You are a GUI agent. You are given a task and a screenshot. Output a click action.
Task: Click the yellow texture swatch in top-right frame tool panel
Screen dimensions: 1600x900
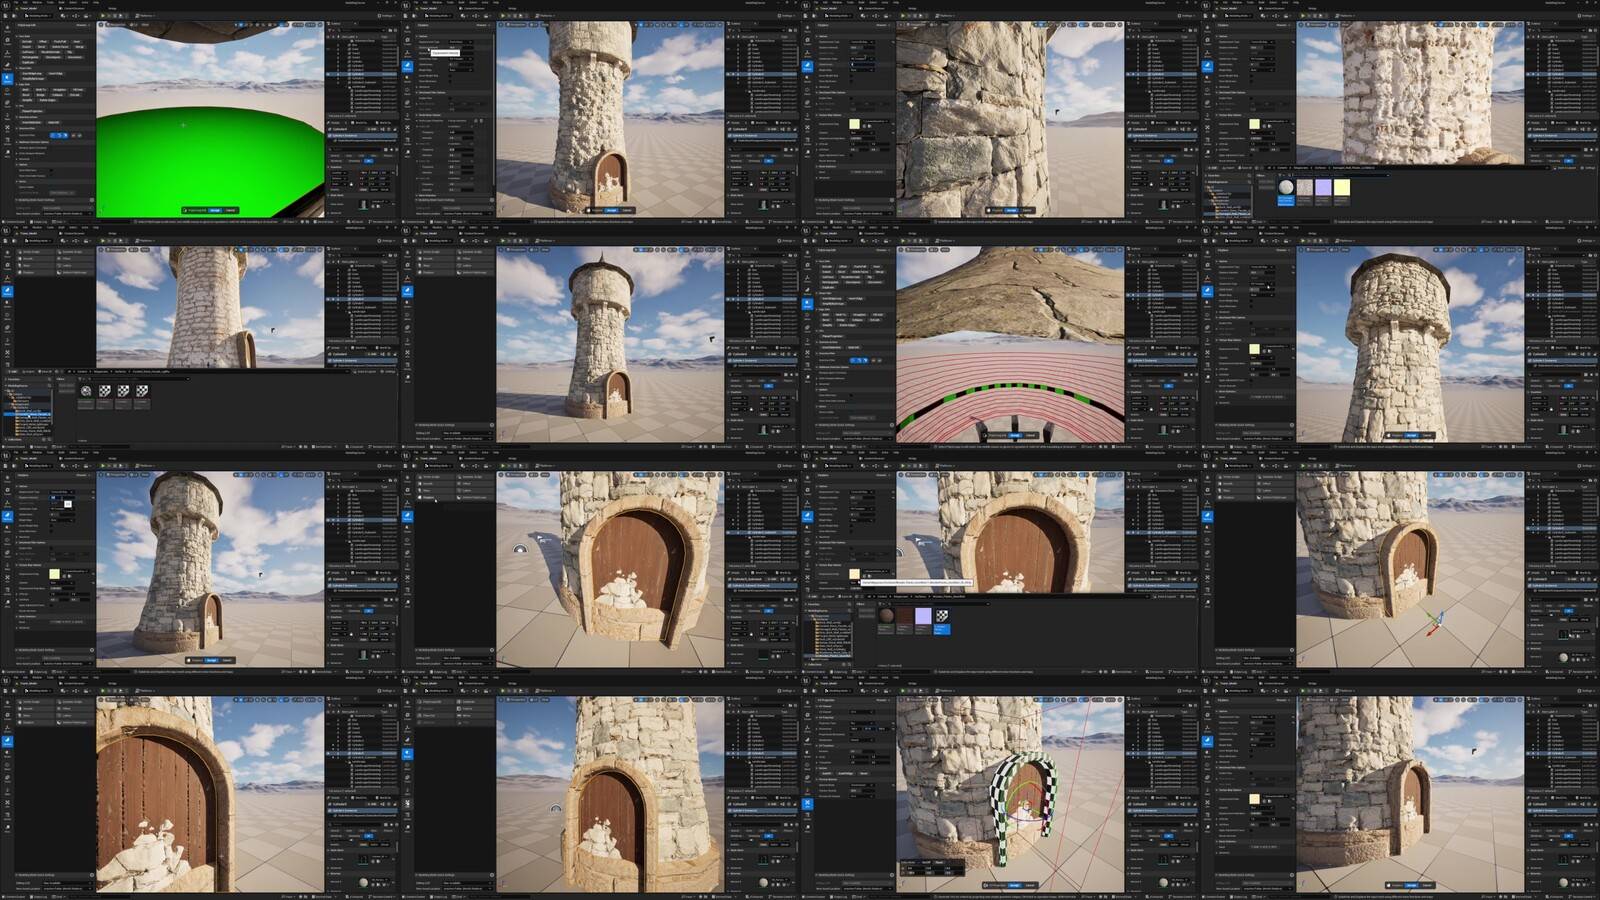tap(1254, 124)
